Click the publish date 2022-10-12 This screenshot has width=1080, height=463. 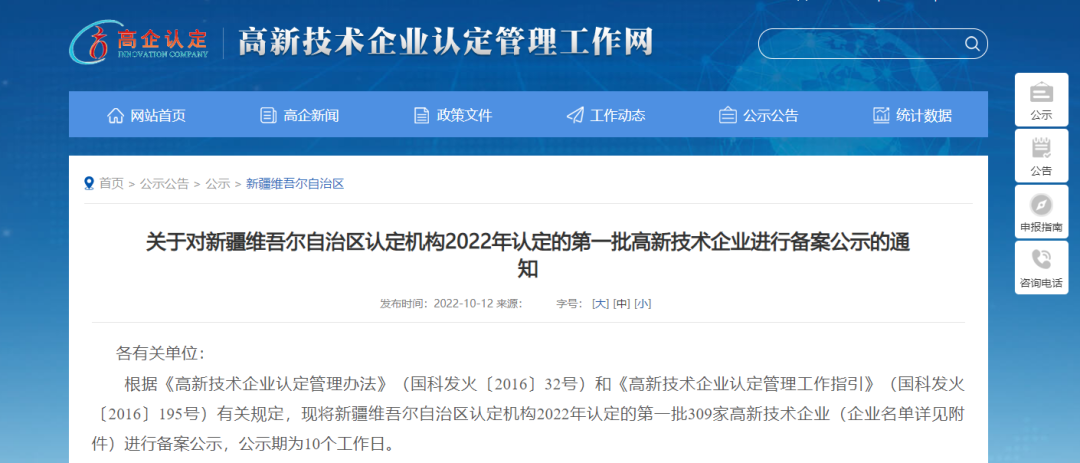tap(464, 303)
